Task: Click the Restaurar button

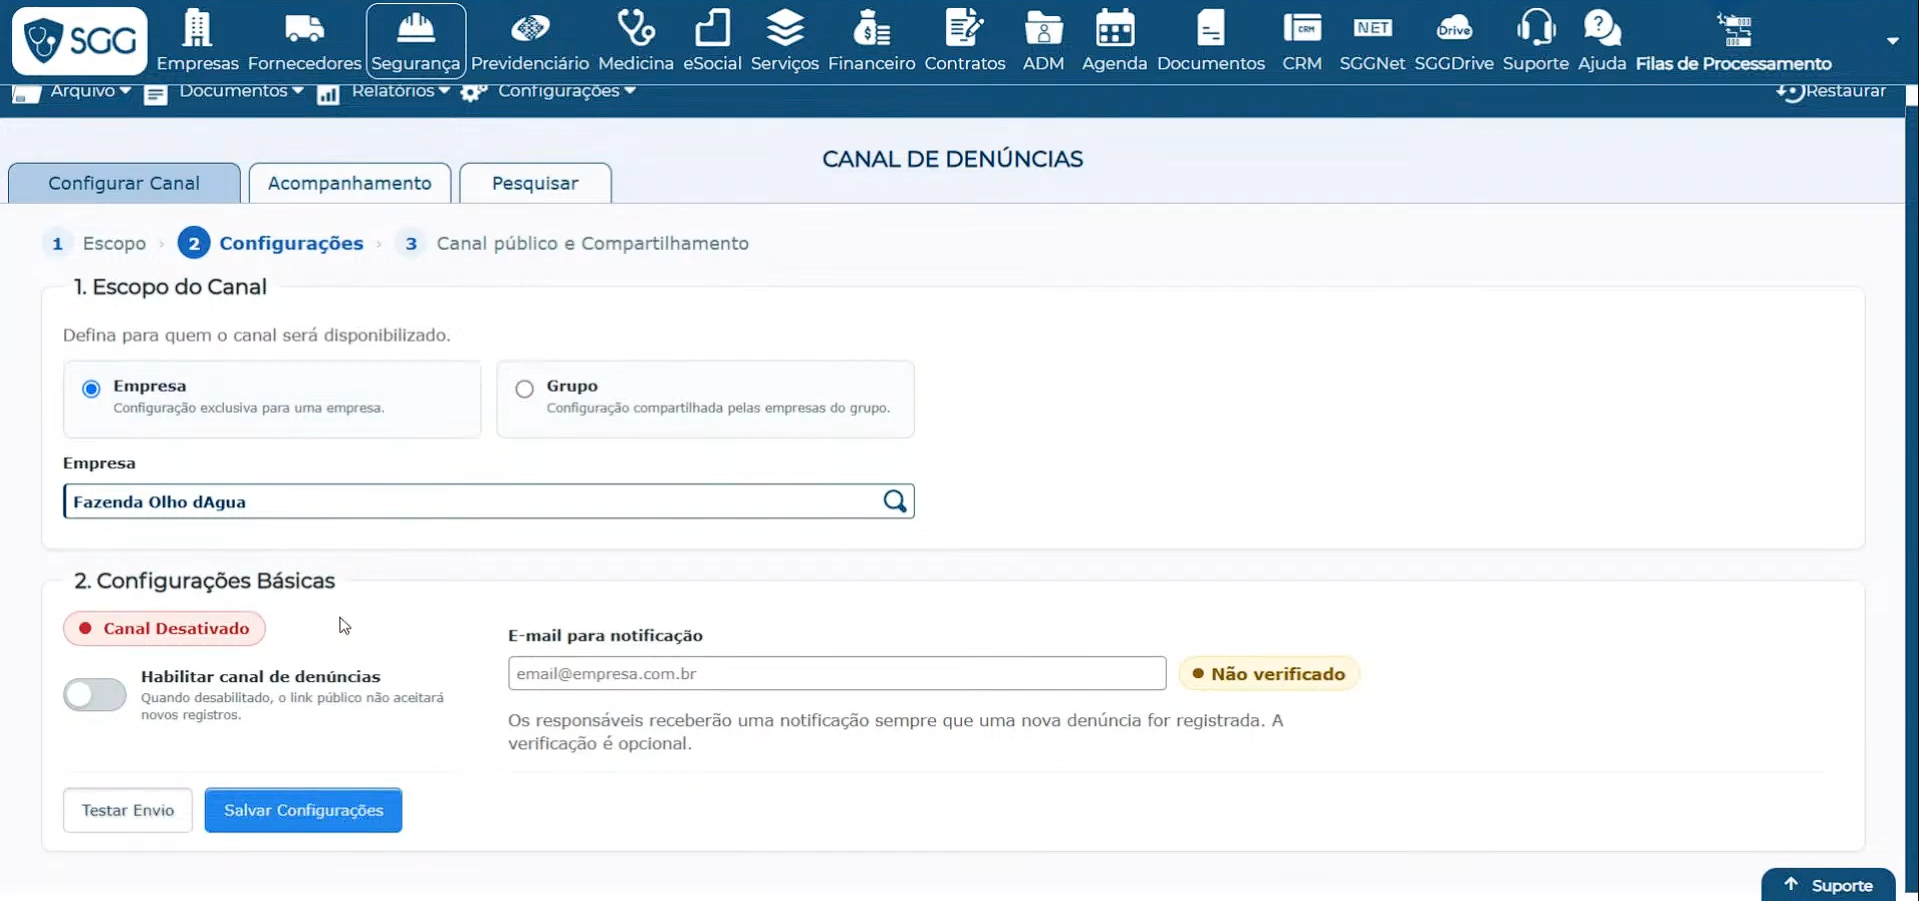Action: point(1832,91)
